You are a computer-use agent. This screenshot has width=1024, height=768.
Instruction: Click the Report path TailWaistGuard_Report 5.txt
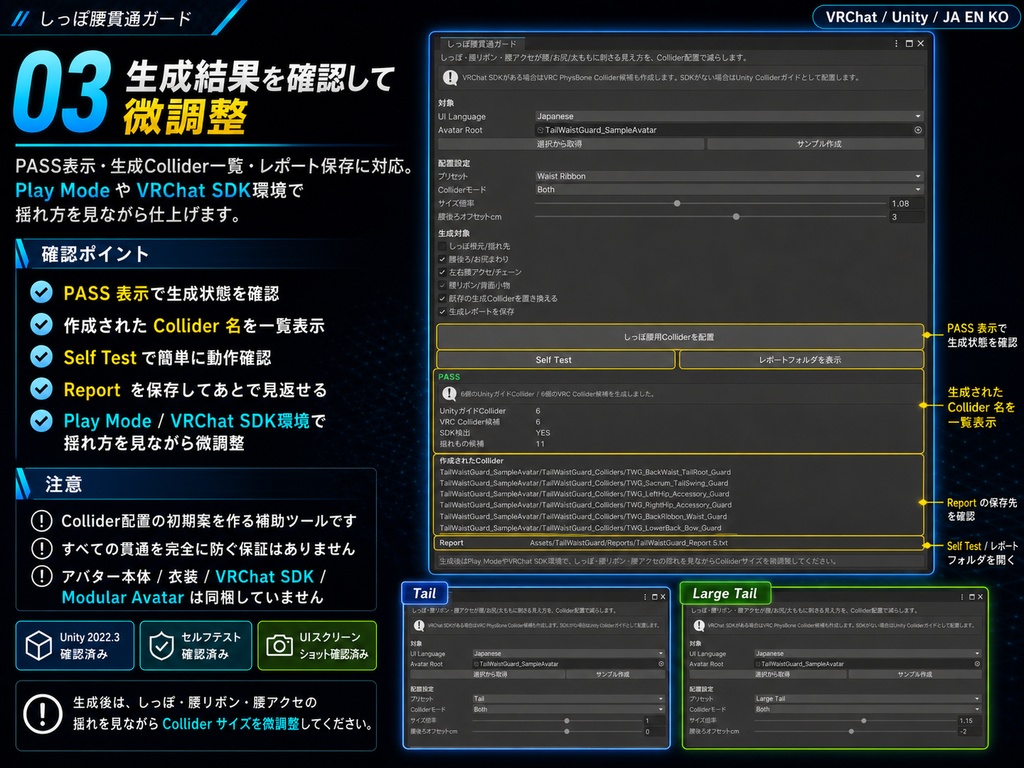pos(629,543)
